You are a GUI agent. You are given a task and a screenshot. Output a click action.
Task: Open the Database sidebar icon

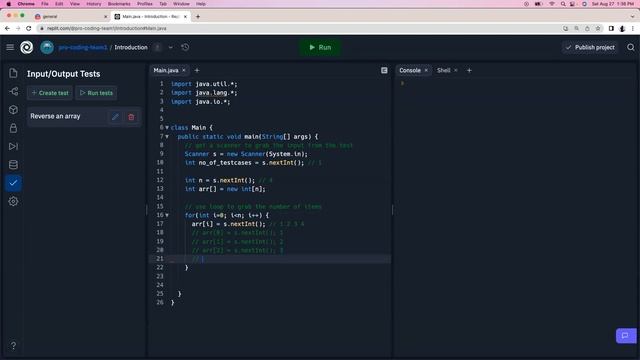pos(13,165)
